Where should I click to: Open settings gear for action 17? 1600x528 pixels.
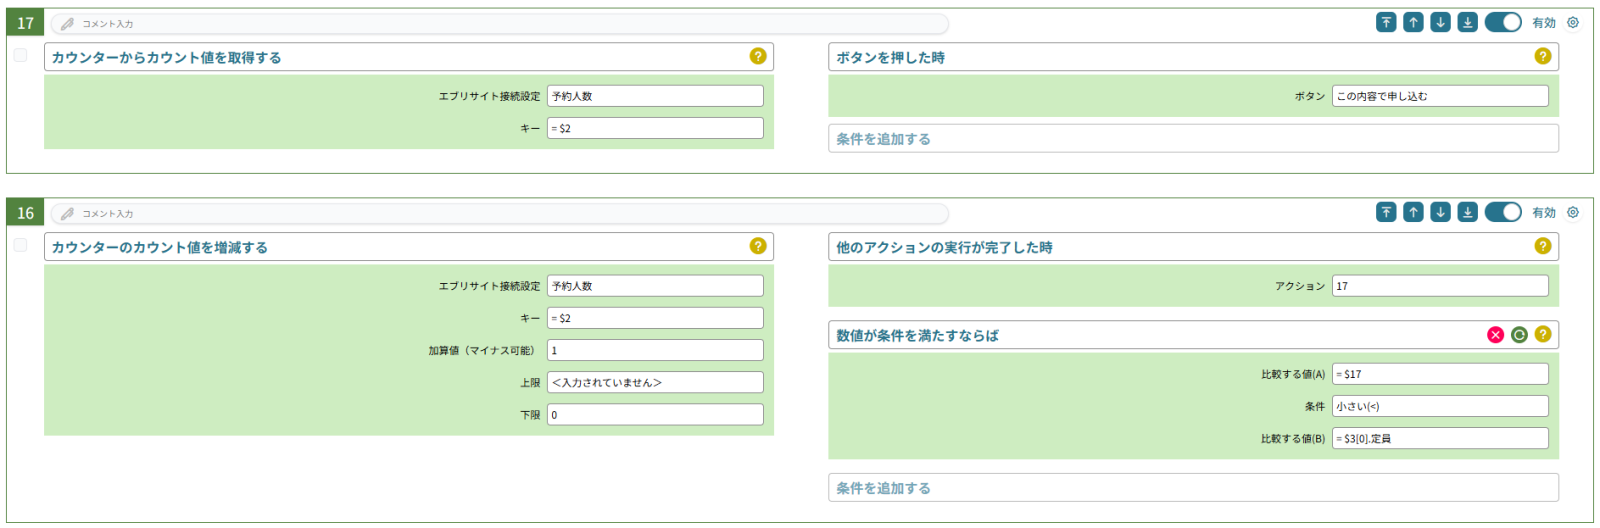click(1573, 22)
